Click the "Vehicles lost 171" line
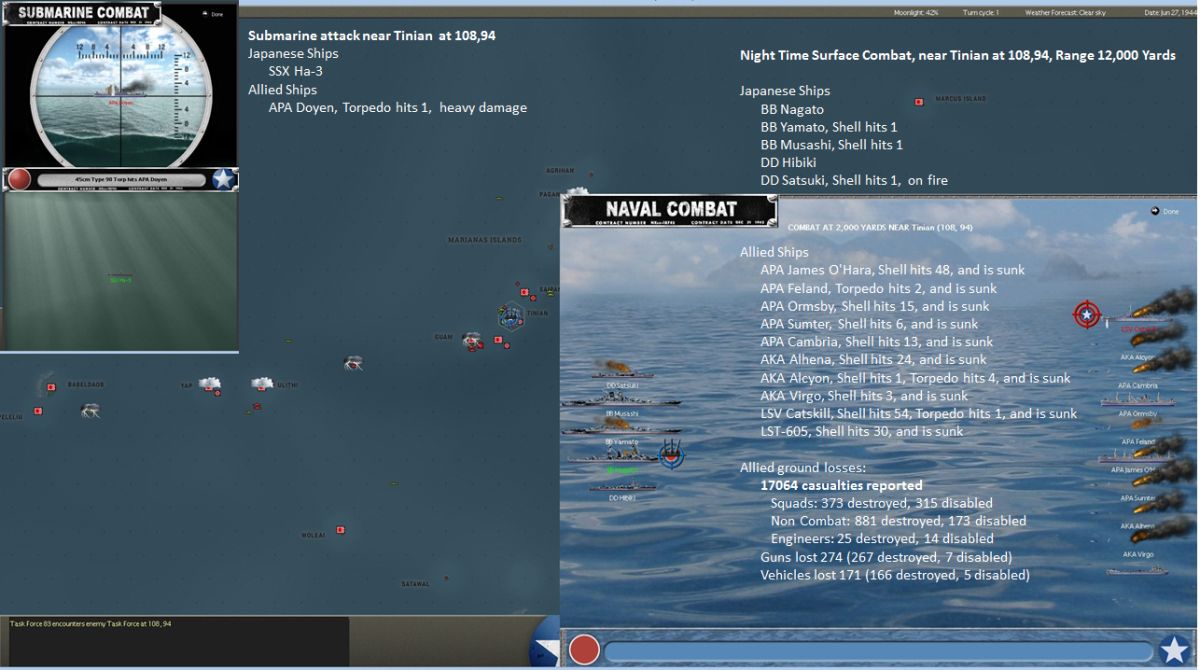 pyautogui.click(x=895, y=575)
